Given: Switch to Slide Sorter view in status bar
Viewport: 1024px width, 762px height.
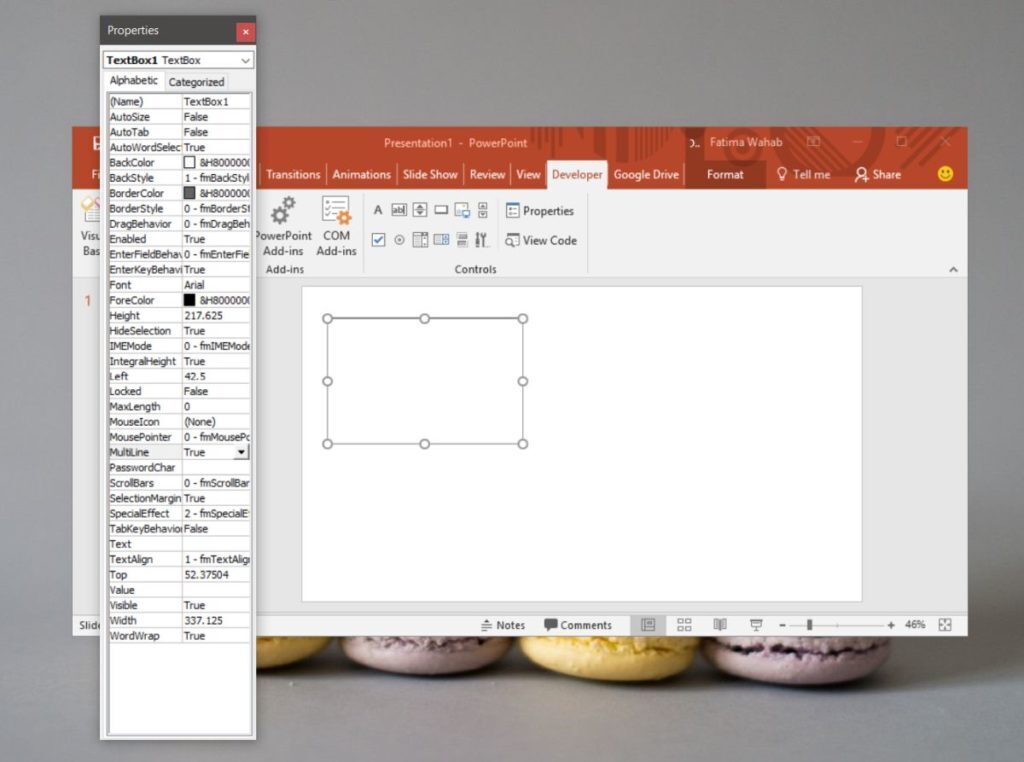Looking at the screenshot, I should 684,624.
